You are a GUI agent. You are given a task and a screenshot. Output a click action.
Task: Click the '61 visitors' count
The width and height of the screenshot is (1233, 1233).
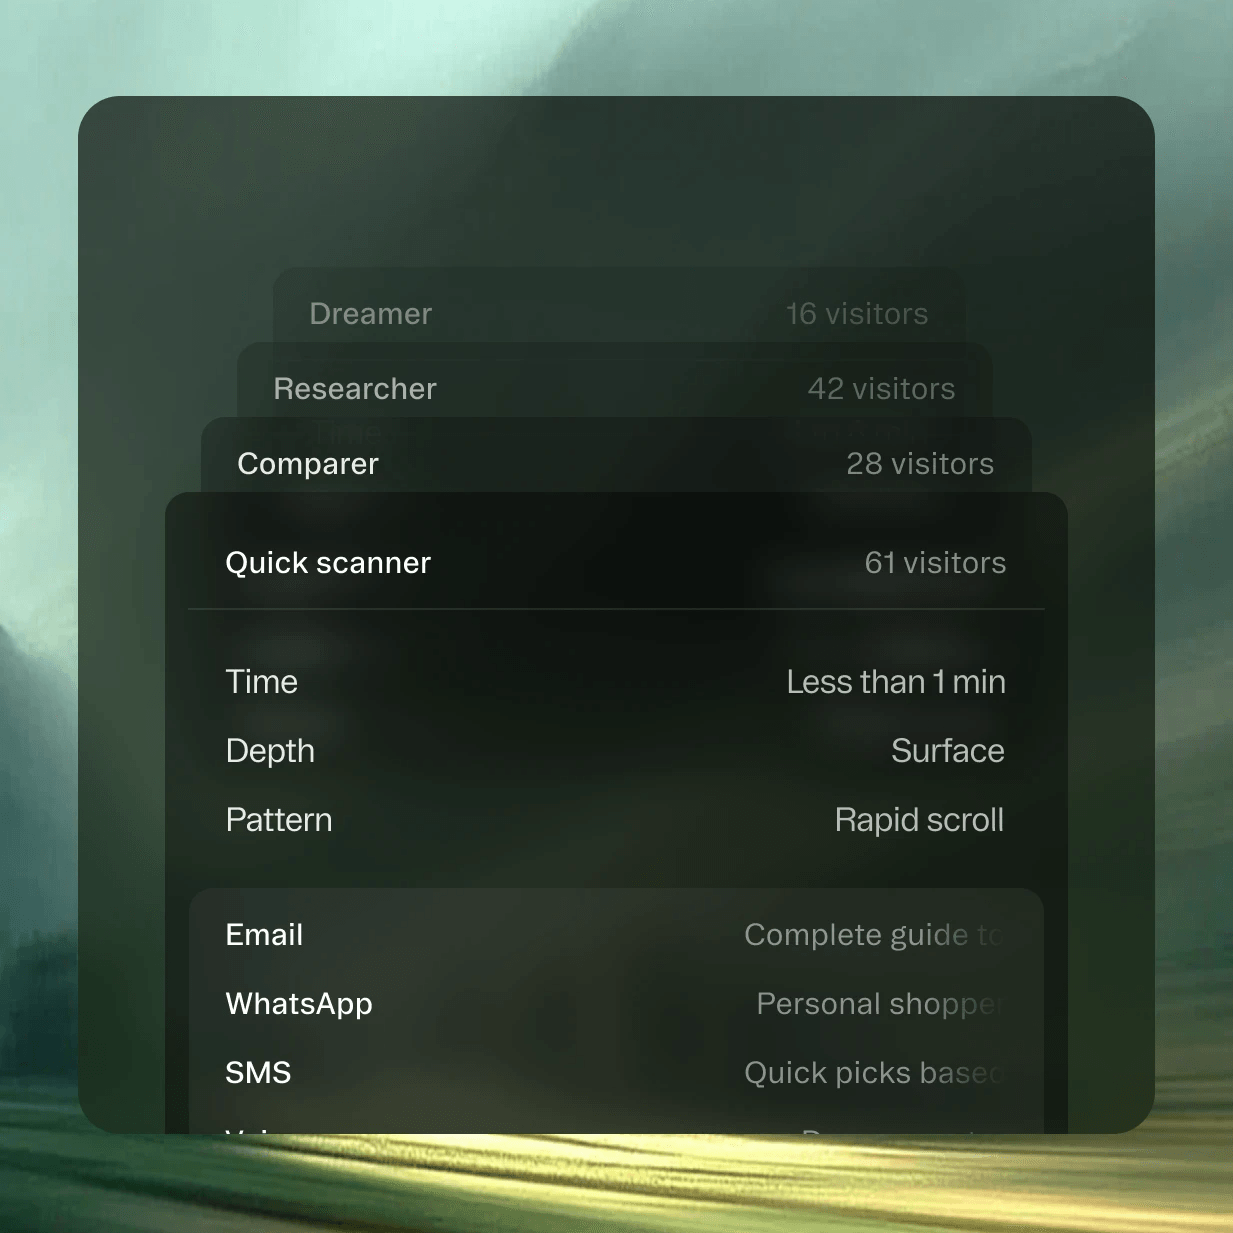coord(935,563)
